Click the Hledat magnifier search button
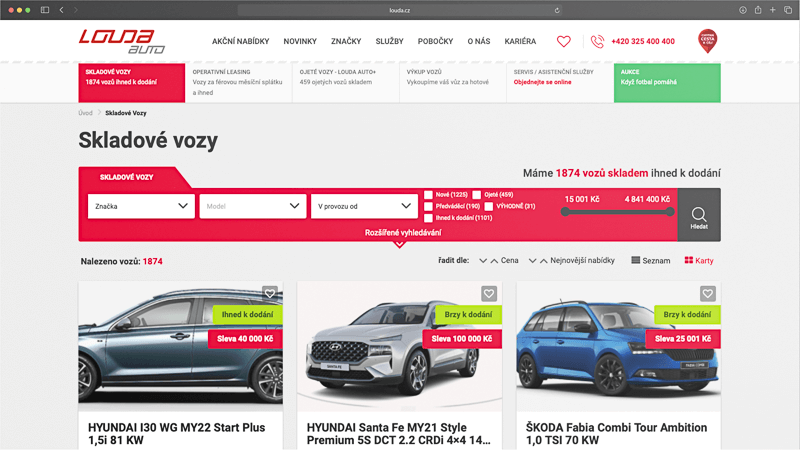The width and height of the screenshot is (800, 450). 698,215
